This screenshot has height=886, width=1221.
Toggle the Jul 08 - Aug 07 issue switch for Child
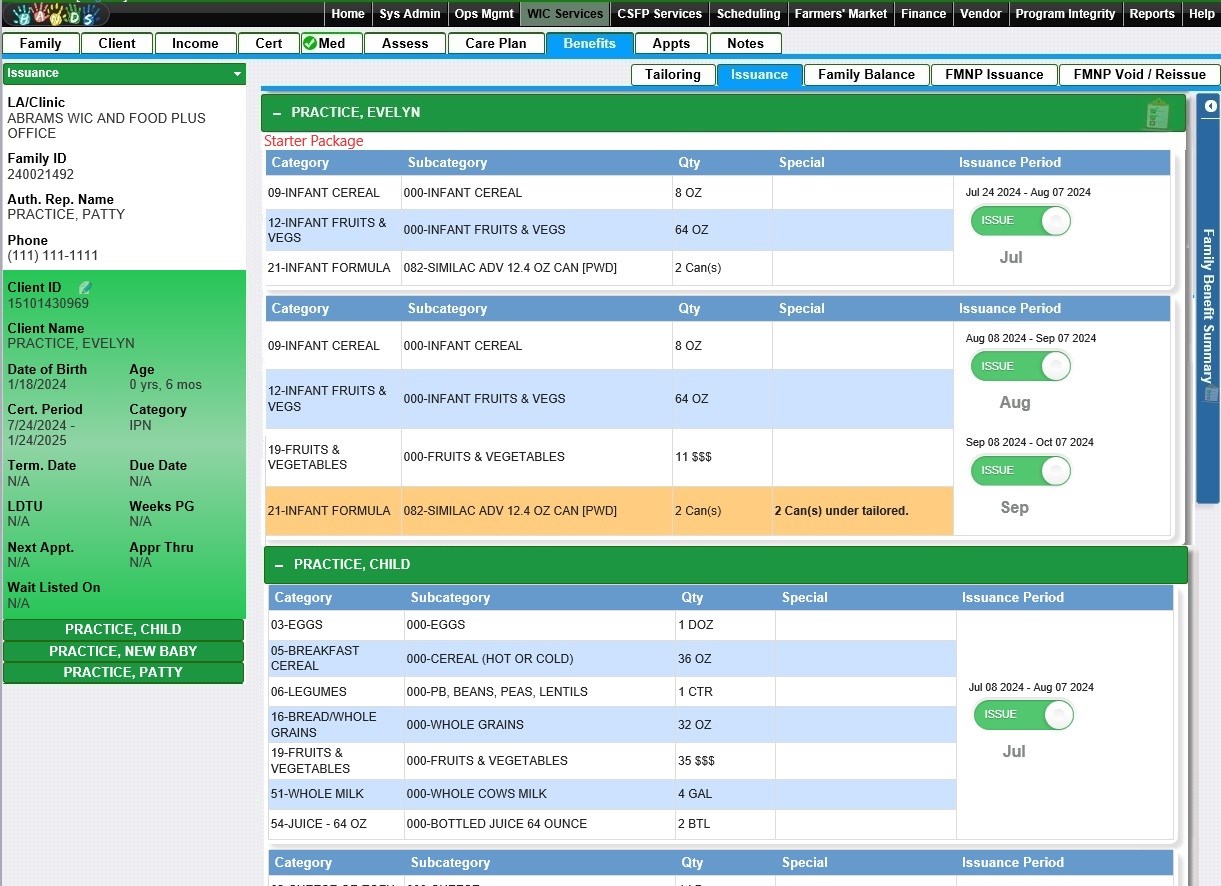click(1023, 715)
